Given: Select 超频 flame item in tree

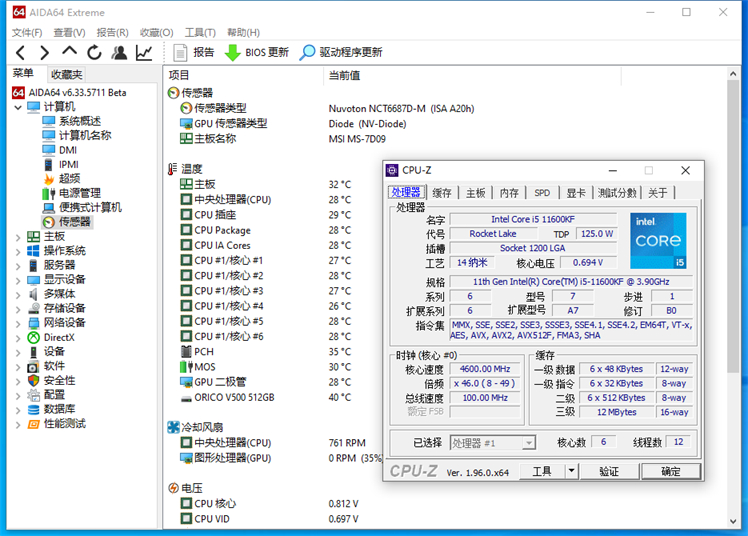Looking at the screenshot, I should point(69,178).
